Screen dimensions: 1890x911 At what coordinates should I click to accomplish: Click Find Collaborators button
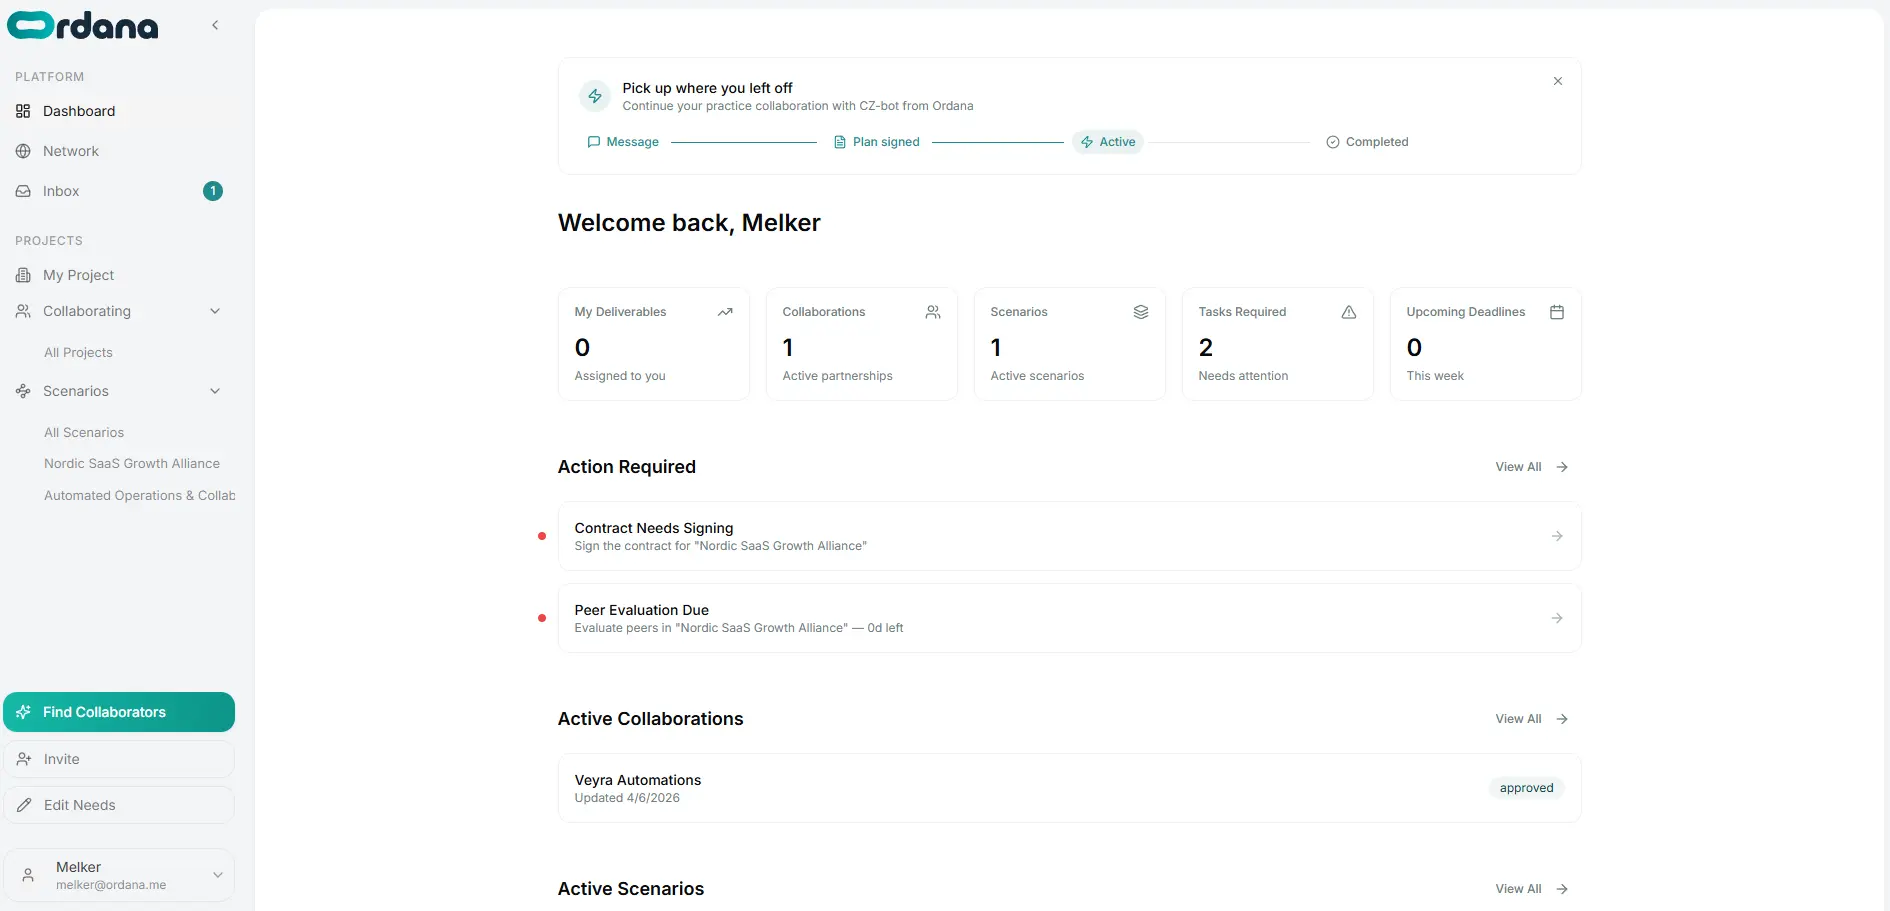click(x=119, y=712)
